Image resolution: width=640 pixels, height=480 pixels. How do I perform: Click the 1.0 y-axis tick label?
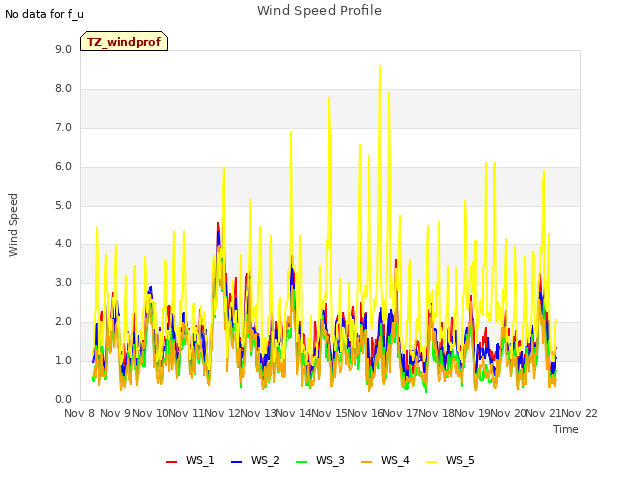(x=63, y=360)
